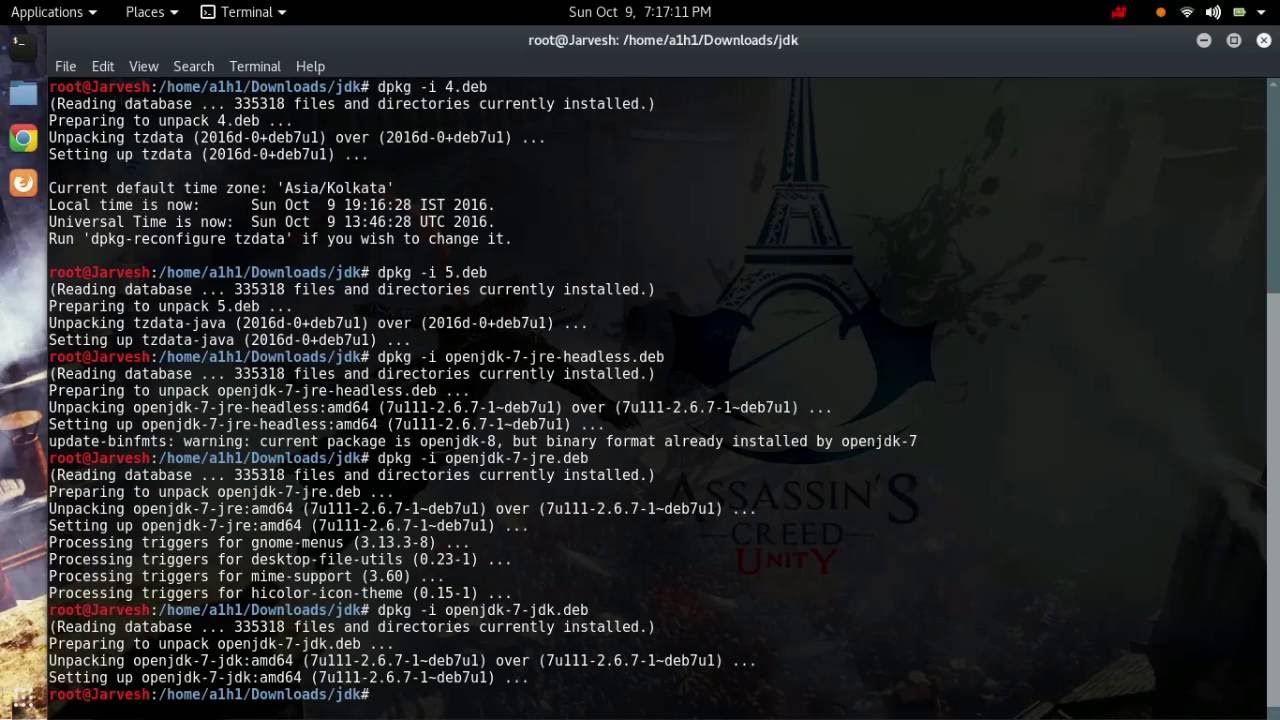Viewport: 1280px width, 720px height.
Task: Click the 'dpkg -i 5.deb' command
Action: [x=432, y=272]
